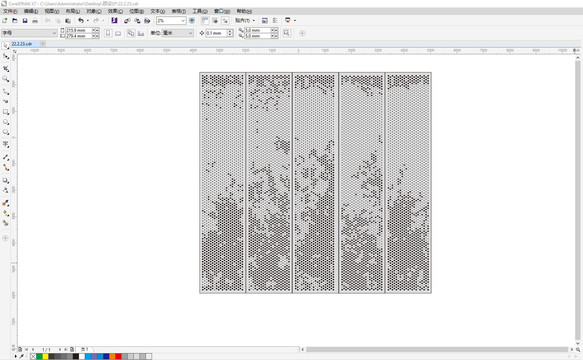
Task: Select the Drop Shadow tool
Action: pyautogui.click(x=6, y=180)
